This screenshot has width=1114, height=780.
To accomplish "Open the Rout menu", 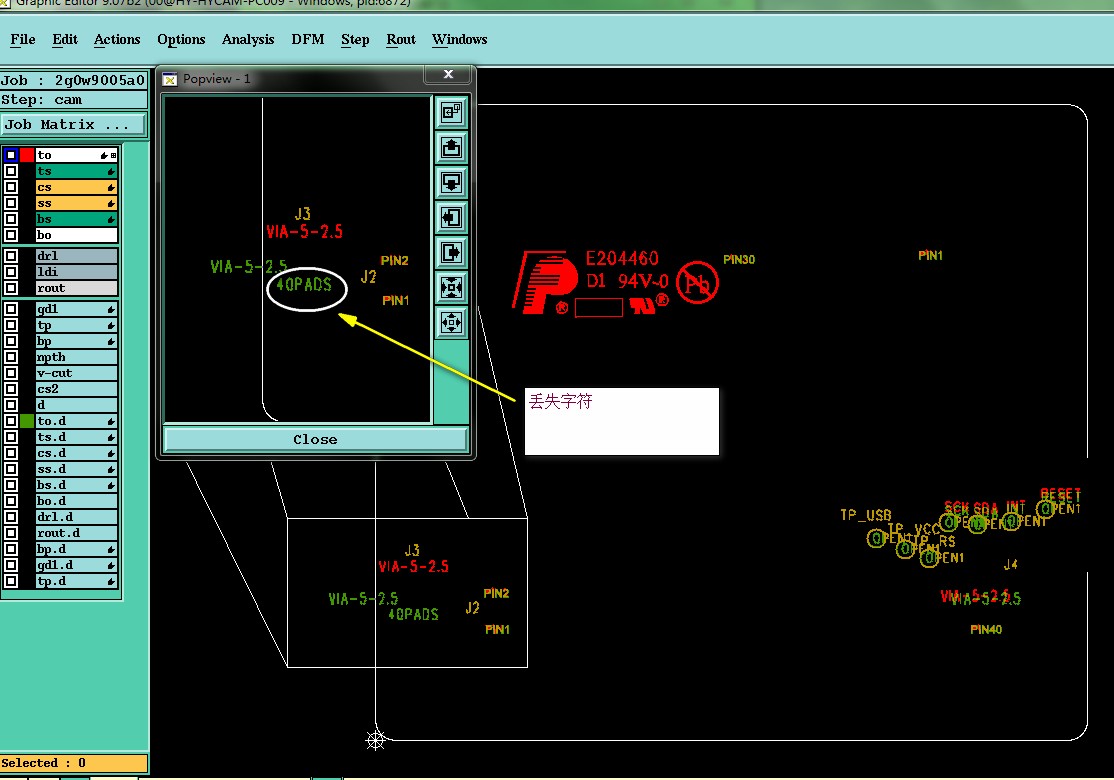I will pos(401,39).
